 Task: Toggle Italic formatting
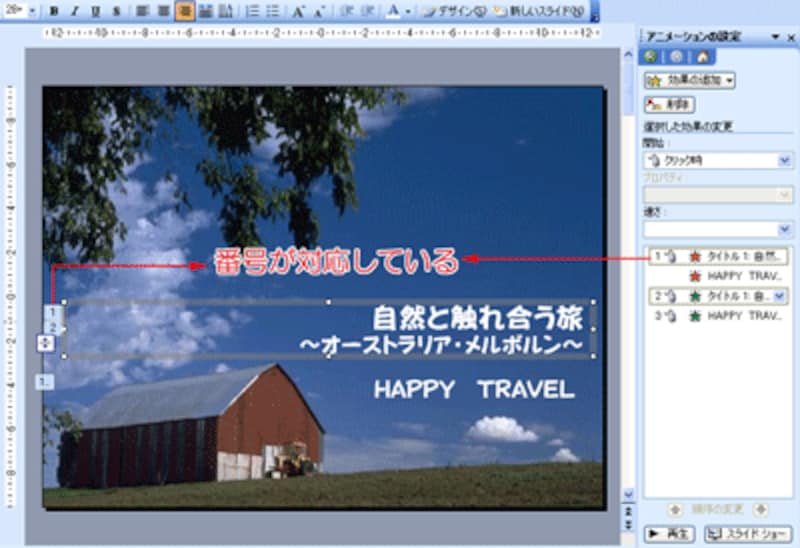click(x=75, y=11)
